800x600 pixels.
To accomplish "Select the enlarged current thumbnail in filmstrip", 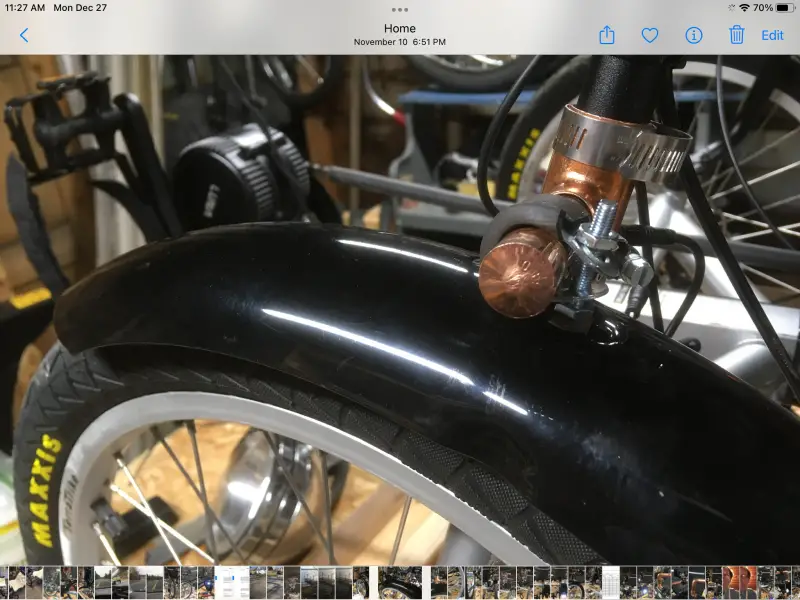I will pyautogui.click(x=399, y=582).
